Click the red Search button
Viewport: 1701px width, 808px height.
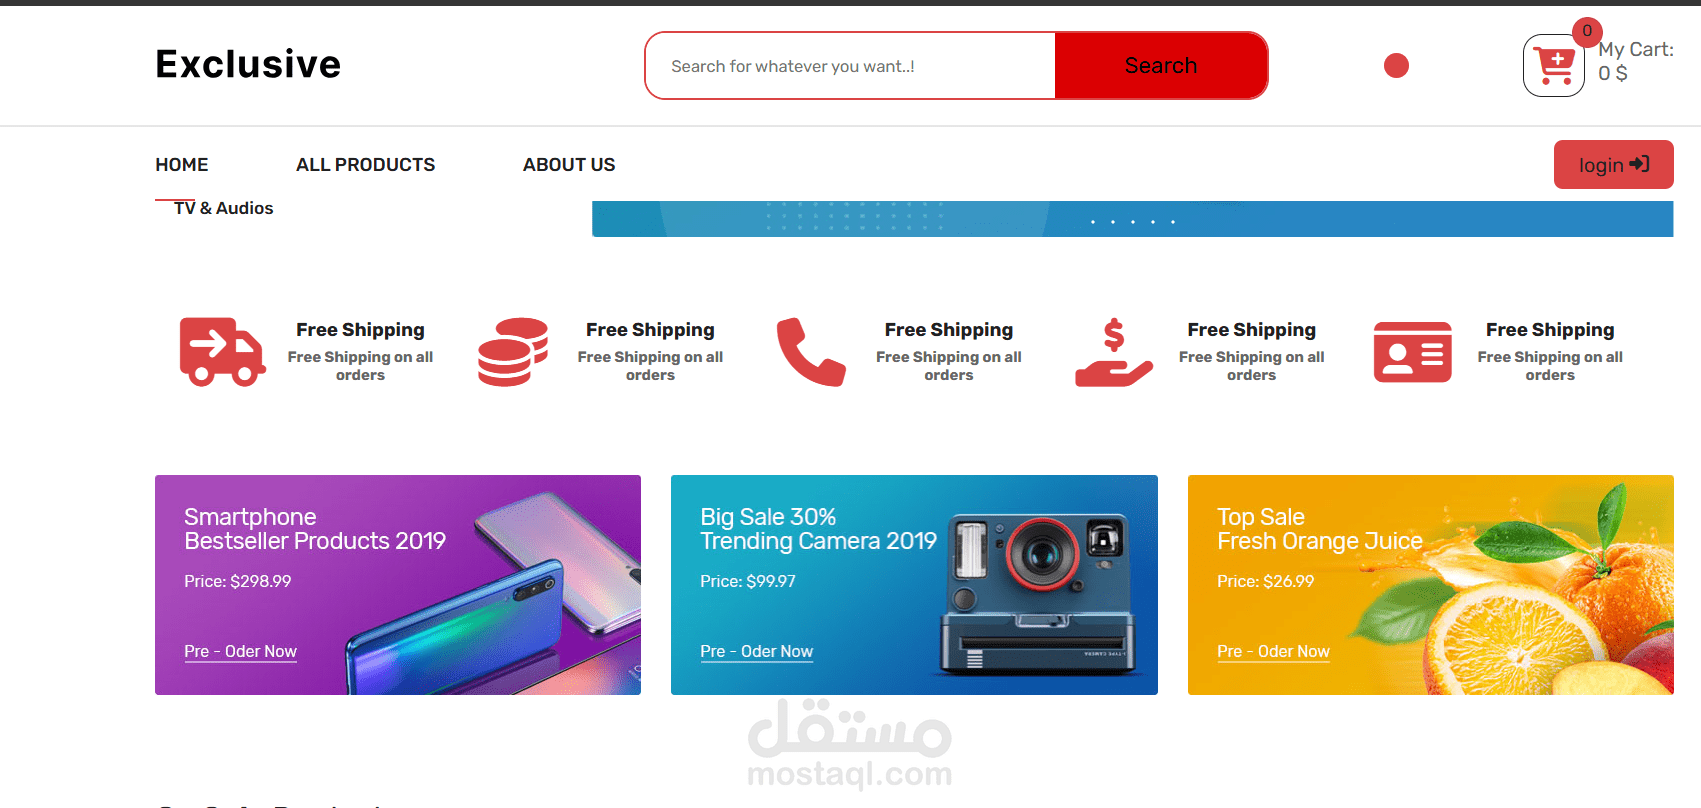point(1161,66)
